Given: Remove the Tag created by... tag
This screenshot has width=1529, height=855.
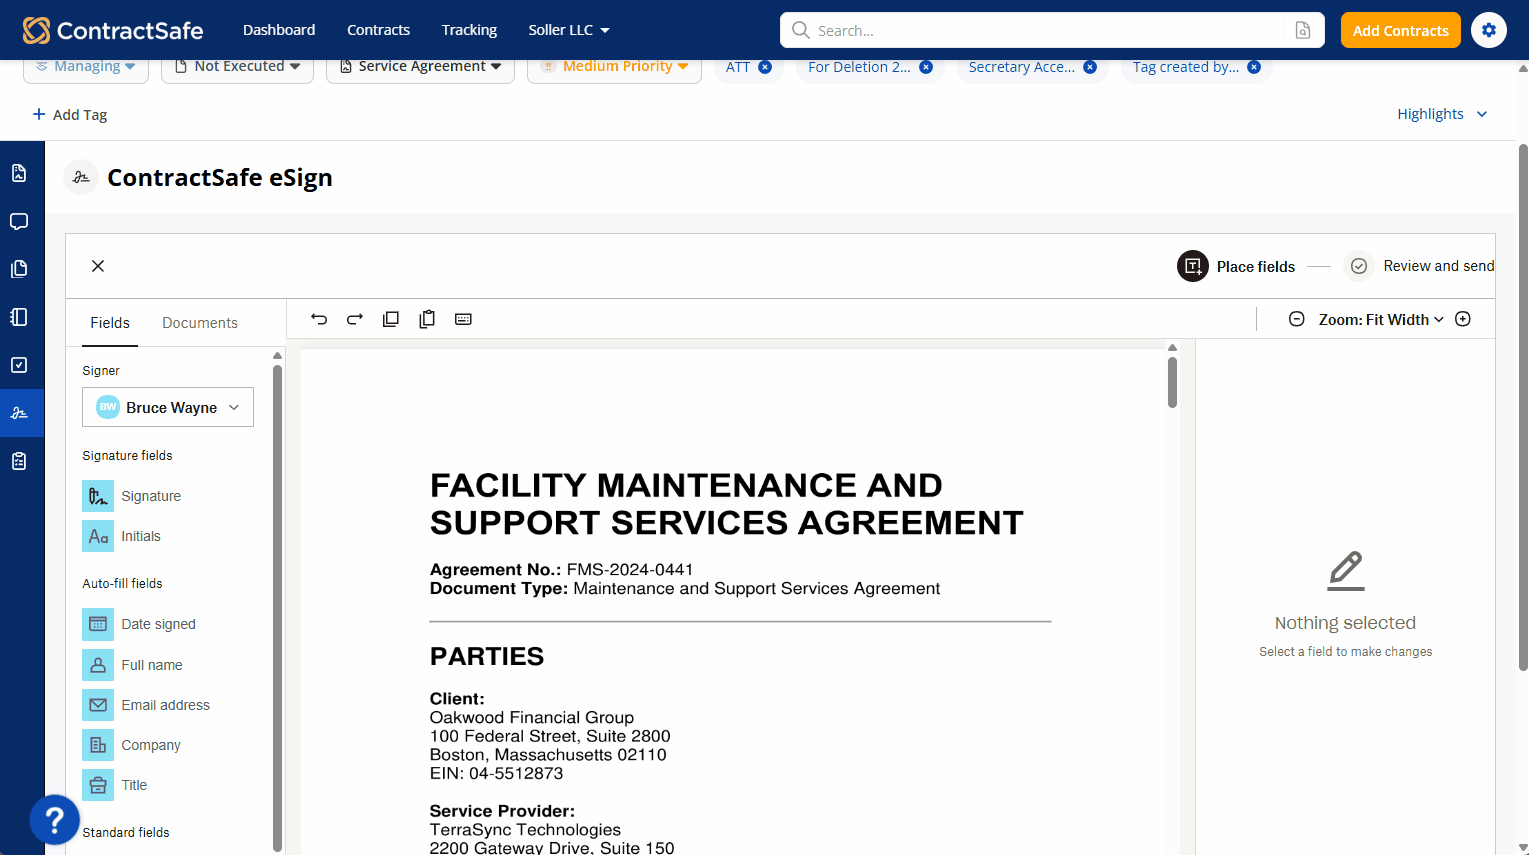Looking at the screenshot, I should [x=1254, y=67].
